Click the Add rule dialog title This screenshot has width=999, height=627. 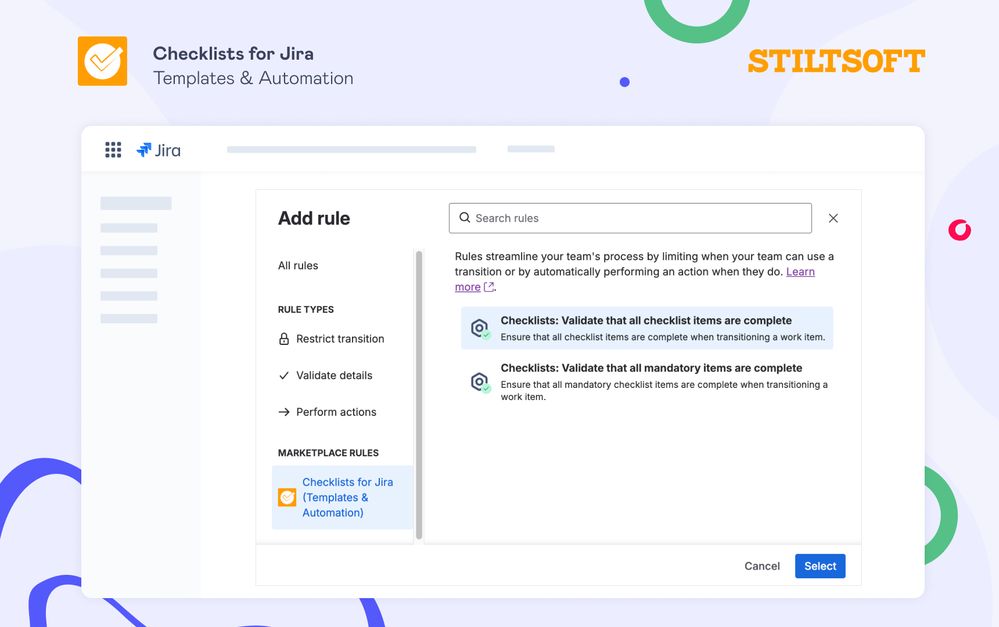314,219
